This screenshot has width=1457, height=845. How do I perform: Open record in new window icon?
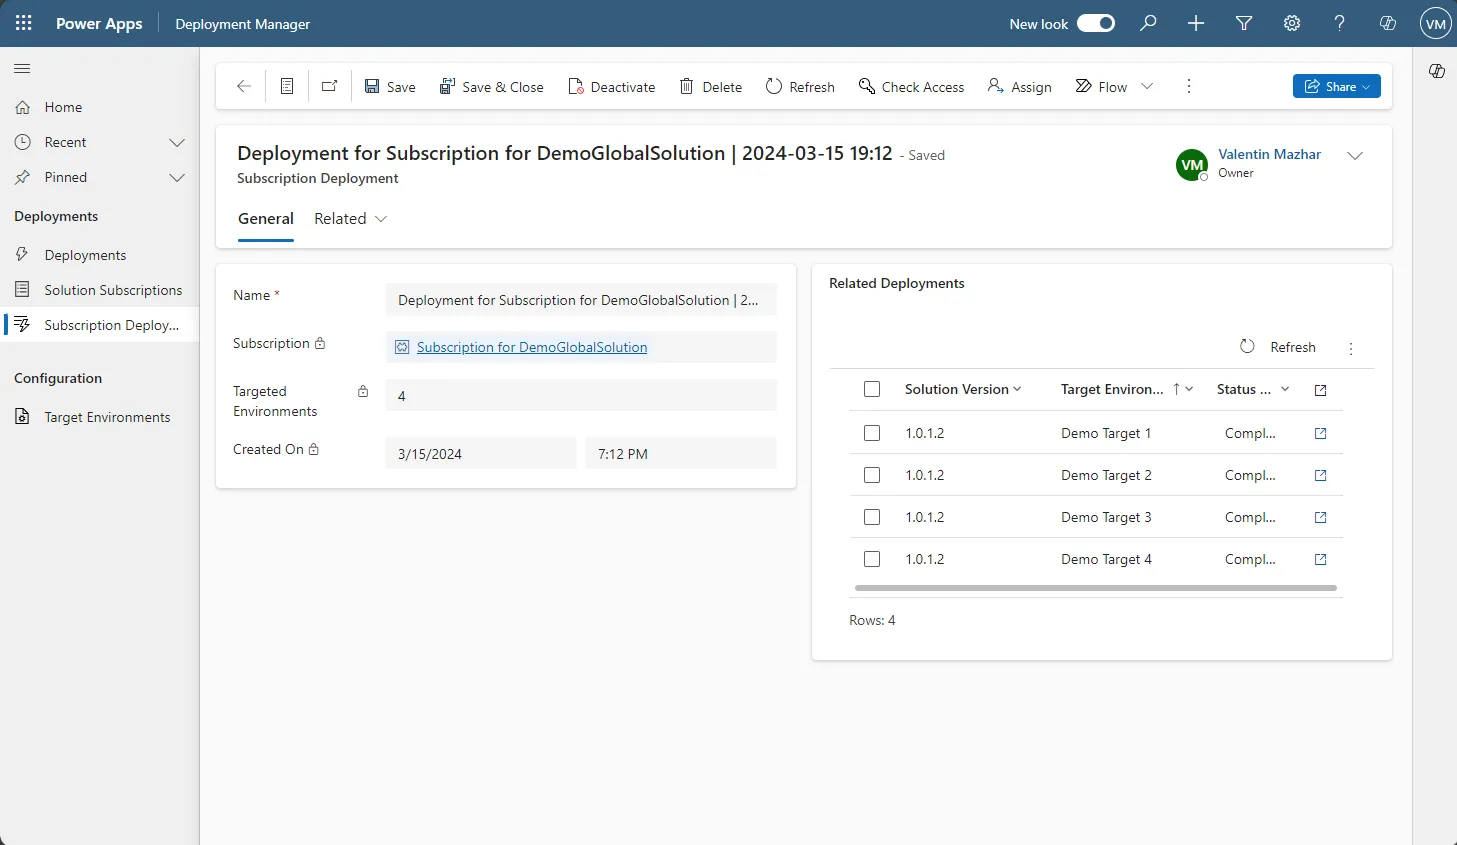click(329, 86)
